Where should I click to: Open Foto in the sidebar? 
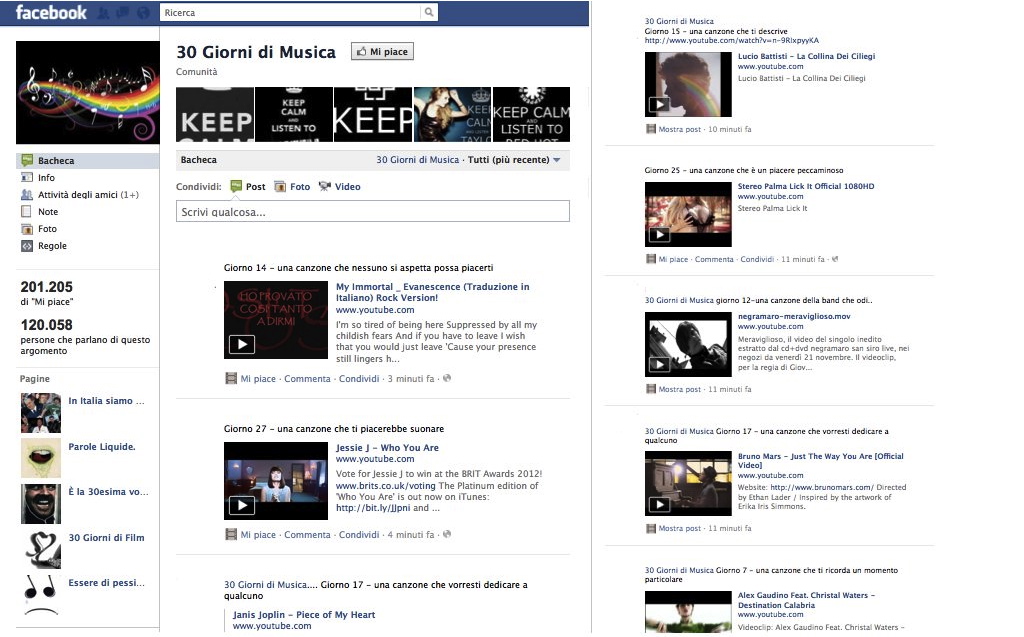coord(47,229)
